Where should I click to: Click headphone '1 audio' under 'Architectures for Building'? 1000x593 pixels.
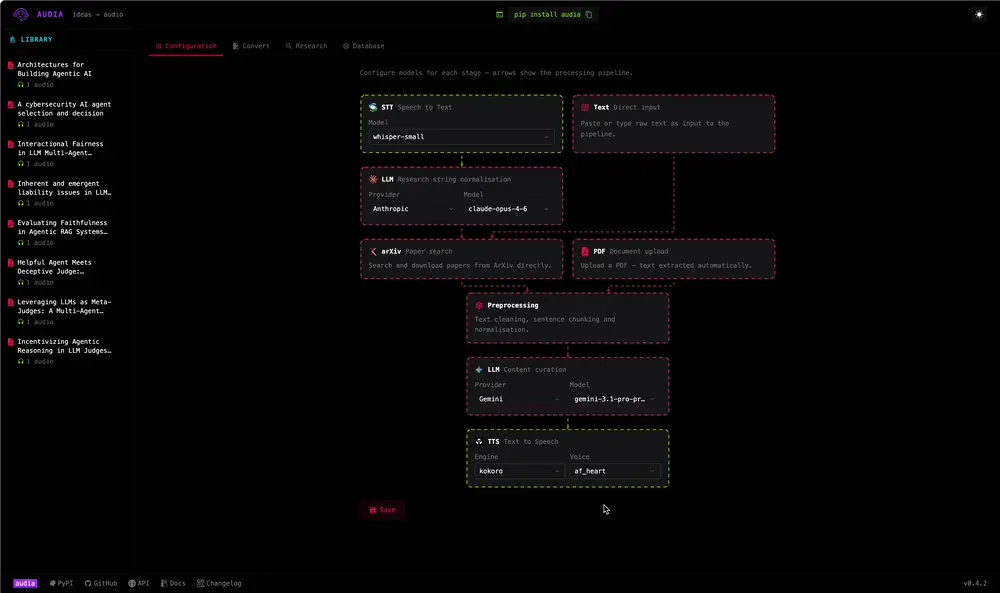pyautogui.click(x=36, y=84)
